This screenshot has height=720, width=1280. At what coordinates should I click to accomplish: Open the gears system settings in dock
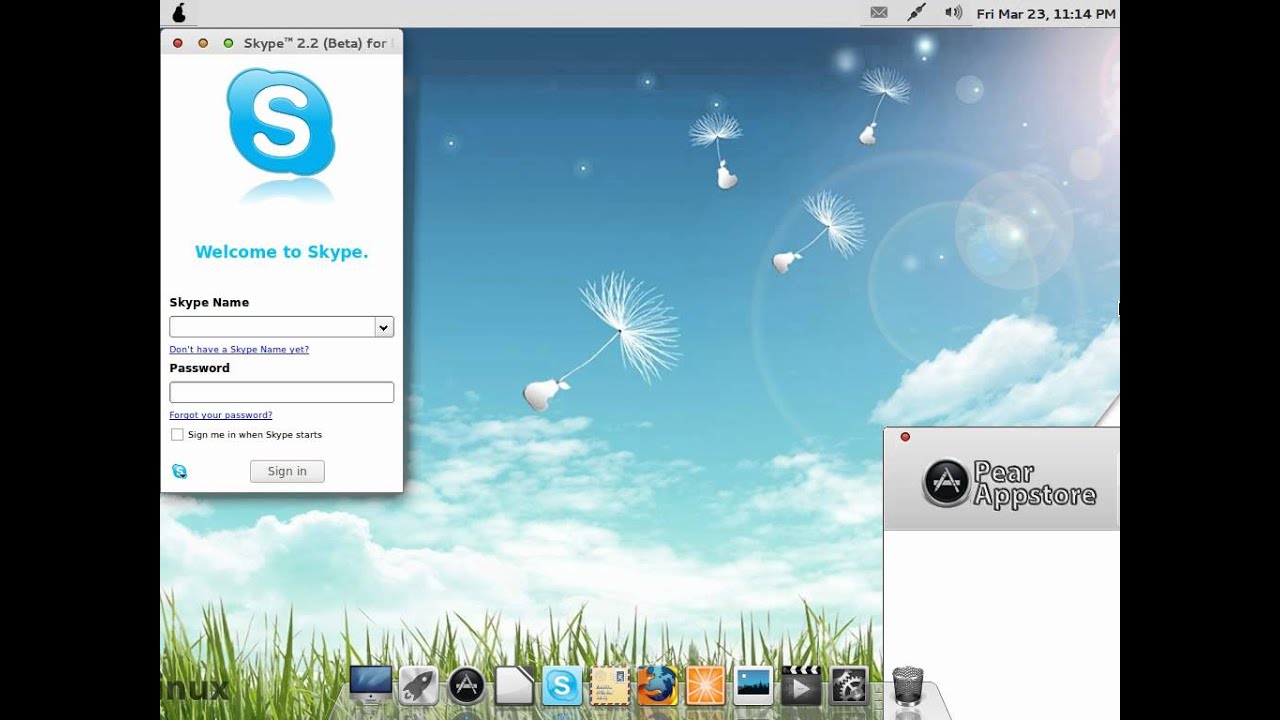tap(849, 686)
